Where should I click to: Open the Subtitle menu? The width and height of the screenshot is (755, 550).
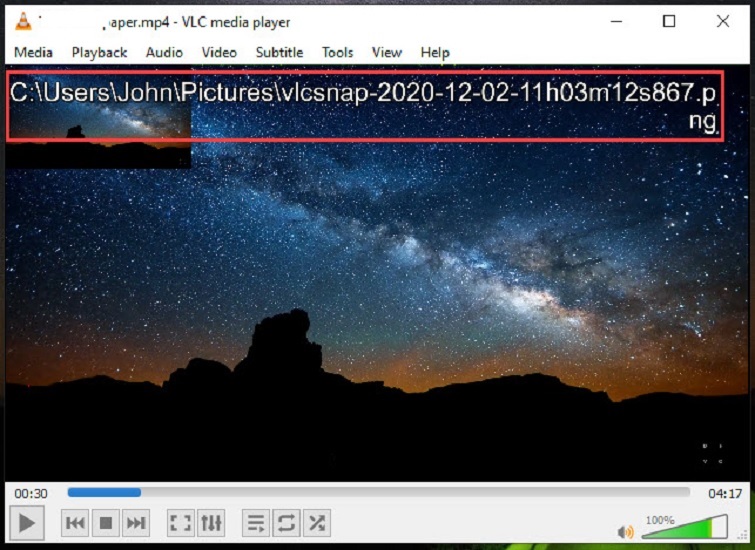click(x=279, y=52)
